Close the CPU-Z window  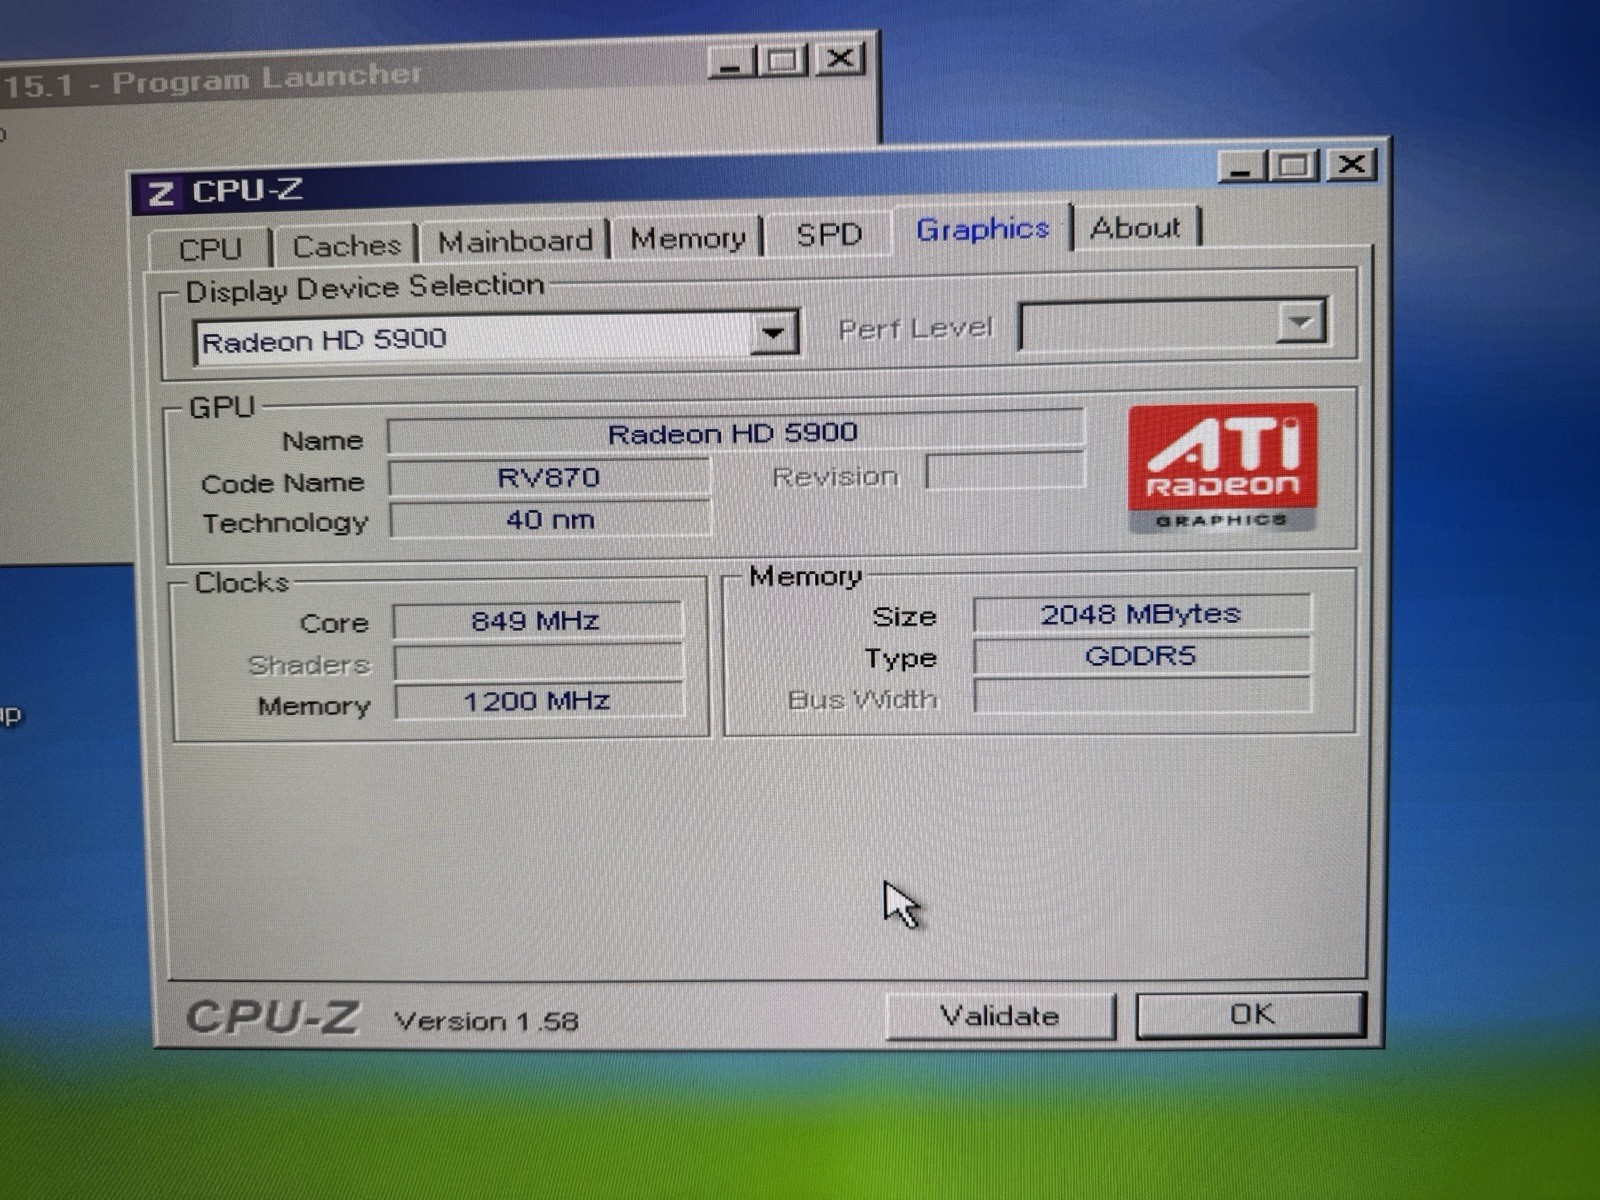[x=1351, y=164]
